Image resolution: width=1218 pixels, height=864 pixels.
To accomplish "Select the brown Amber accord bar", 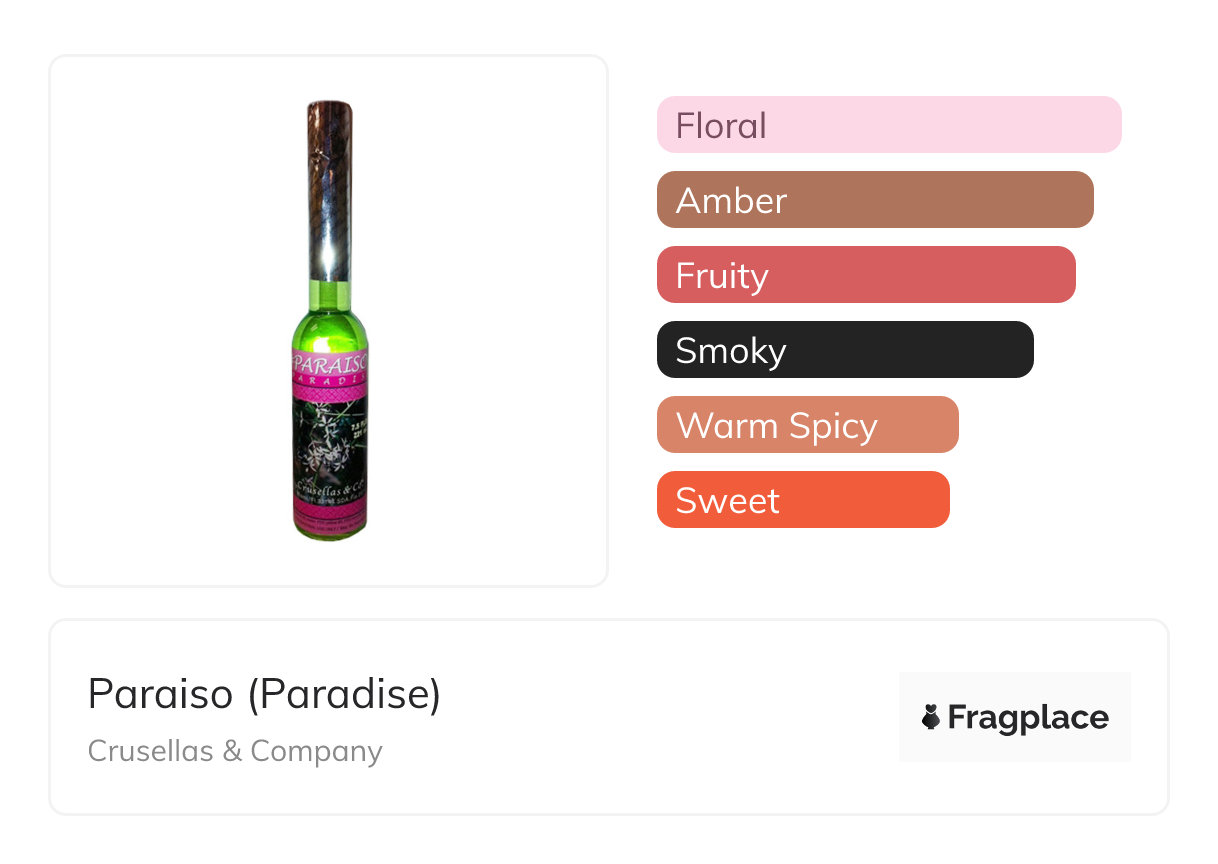I will 874,200.
